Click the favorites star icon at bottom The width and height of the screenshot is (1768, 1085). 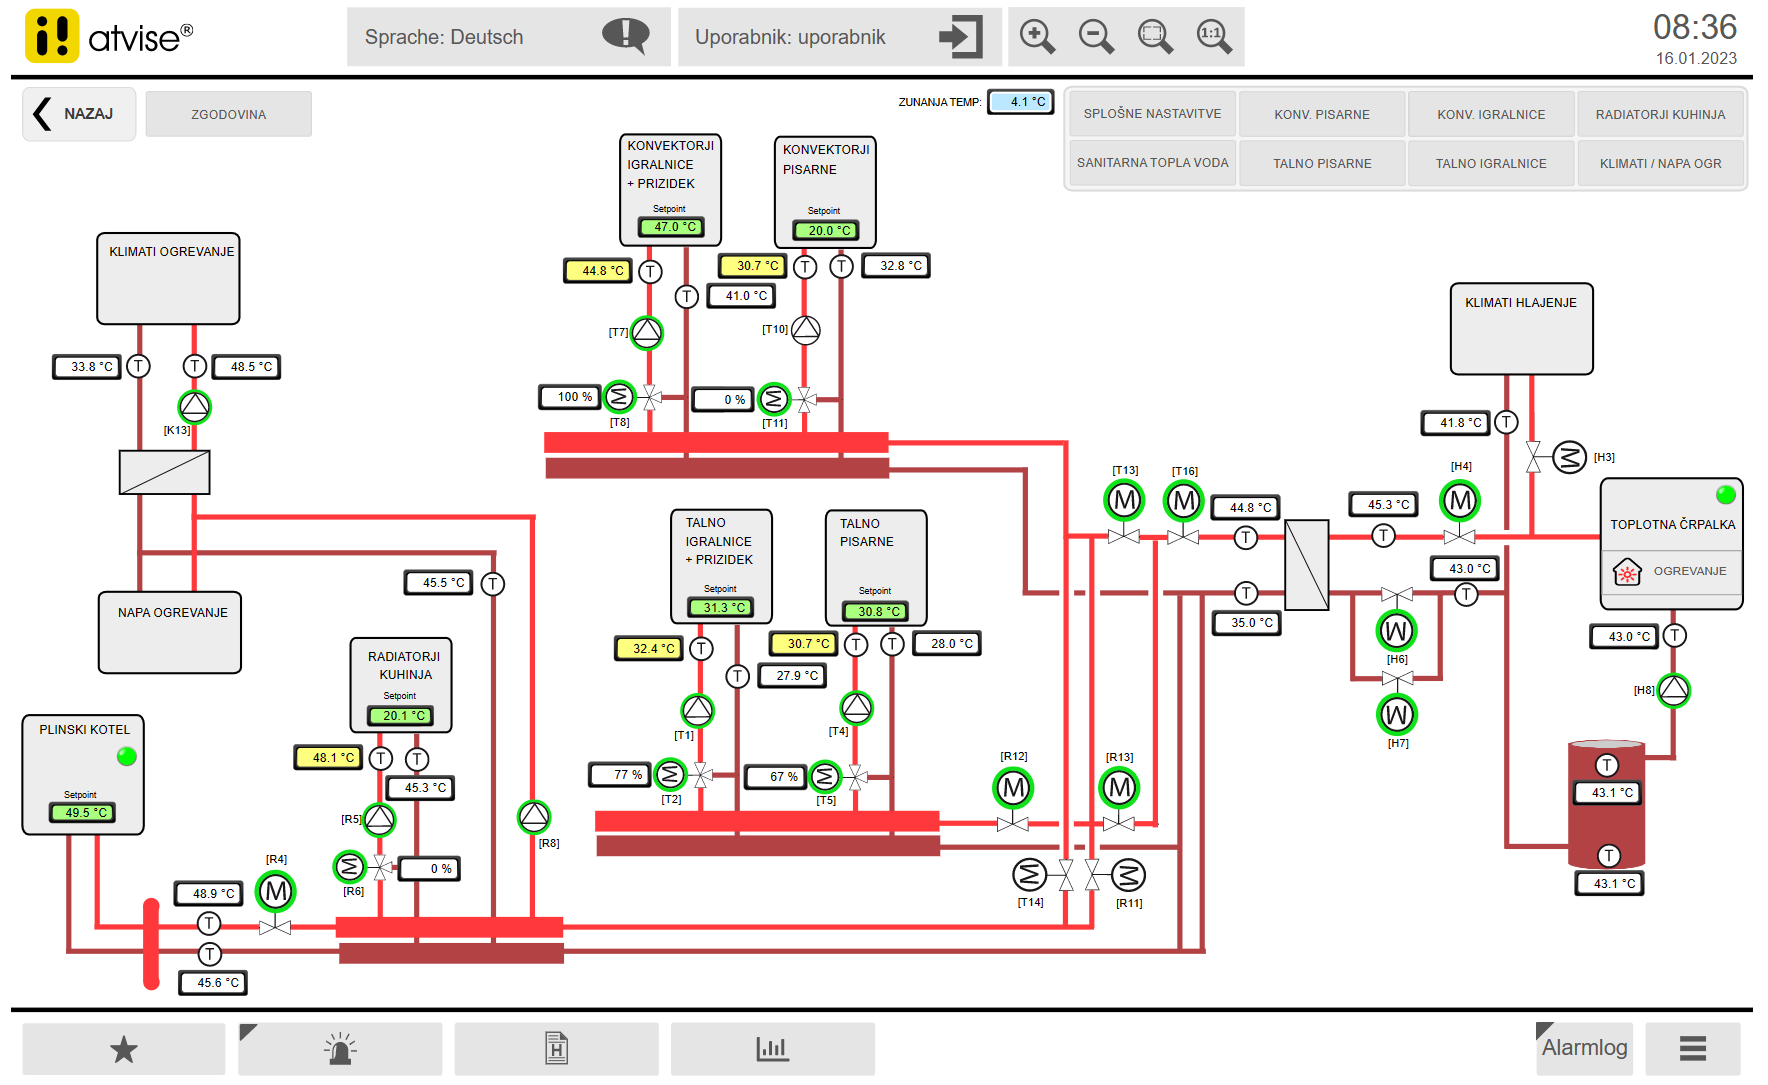(122, 1049)
